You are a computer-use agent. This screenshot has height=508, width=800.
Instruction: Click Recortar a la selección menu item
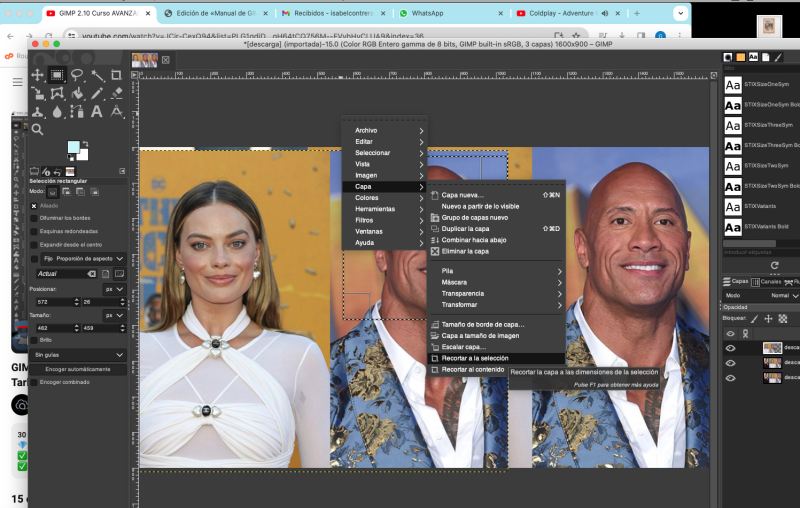pos(475,358)
